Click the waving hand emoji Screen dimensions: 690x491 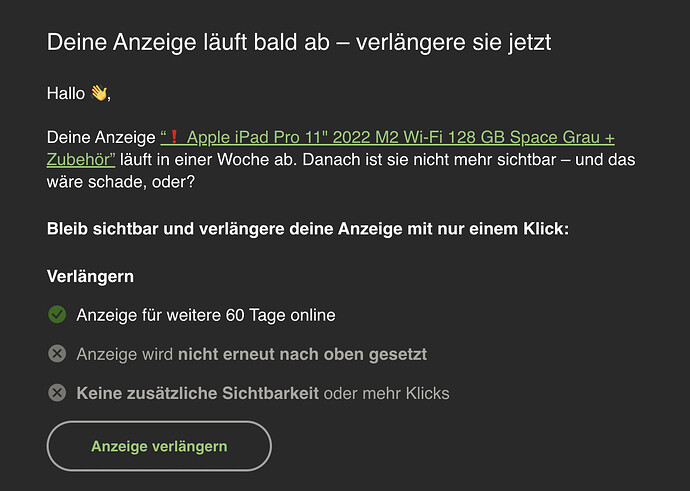click(x=98, y=93)
